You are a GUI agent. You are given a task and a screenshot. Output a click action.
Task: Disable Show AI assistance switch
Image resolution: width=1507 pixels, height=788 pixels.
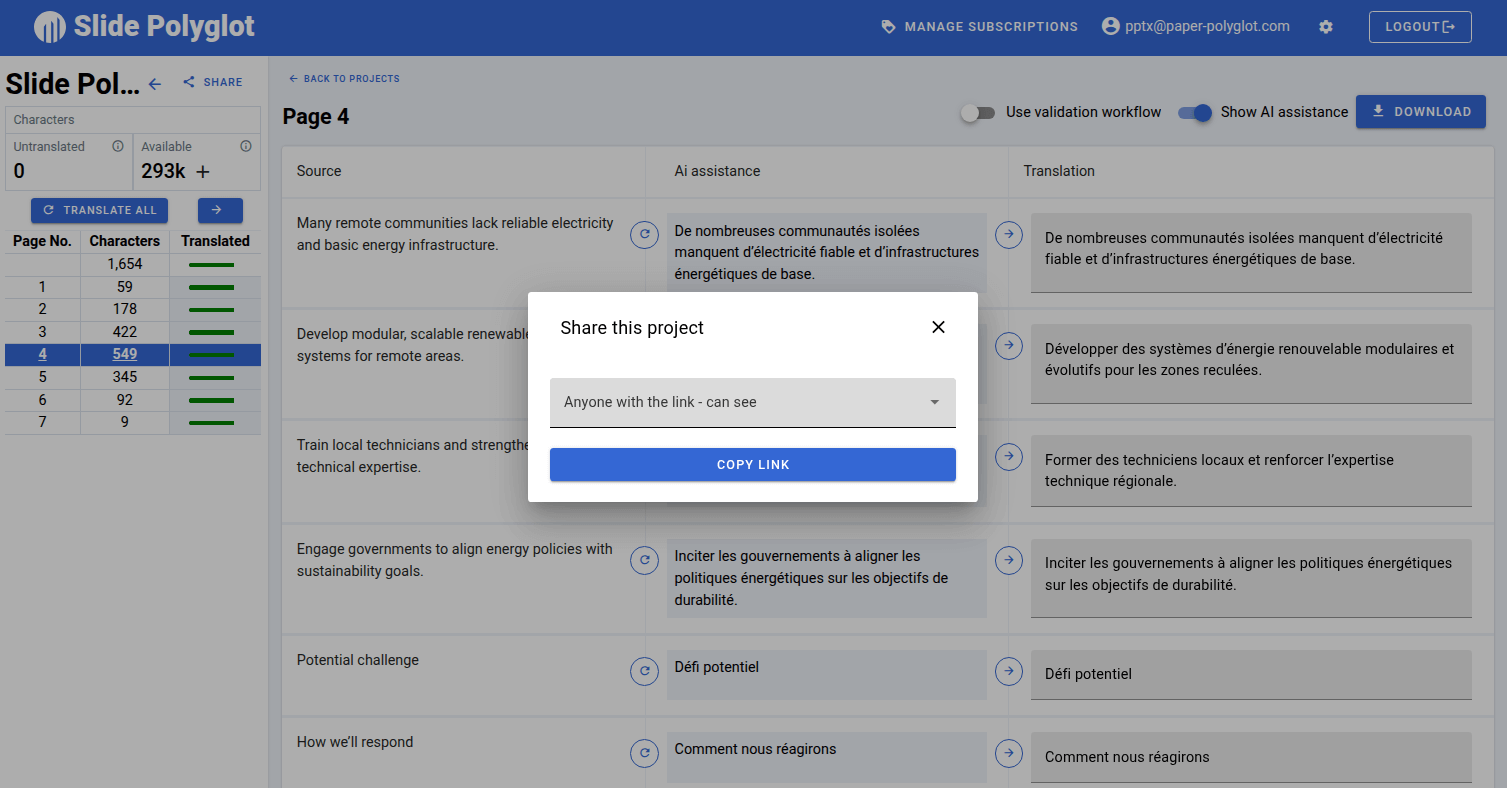pos(1195,113)
